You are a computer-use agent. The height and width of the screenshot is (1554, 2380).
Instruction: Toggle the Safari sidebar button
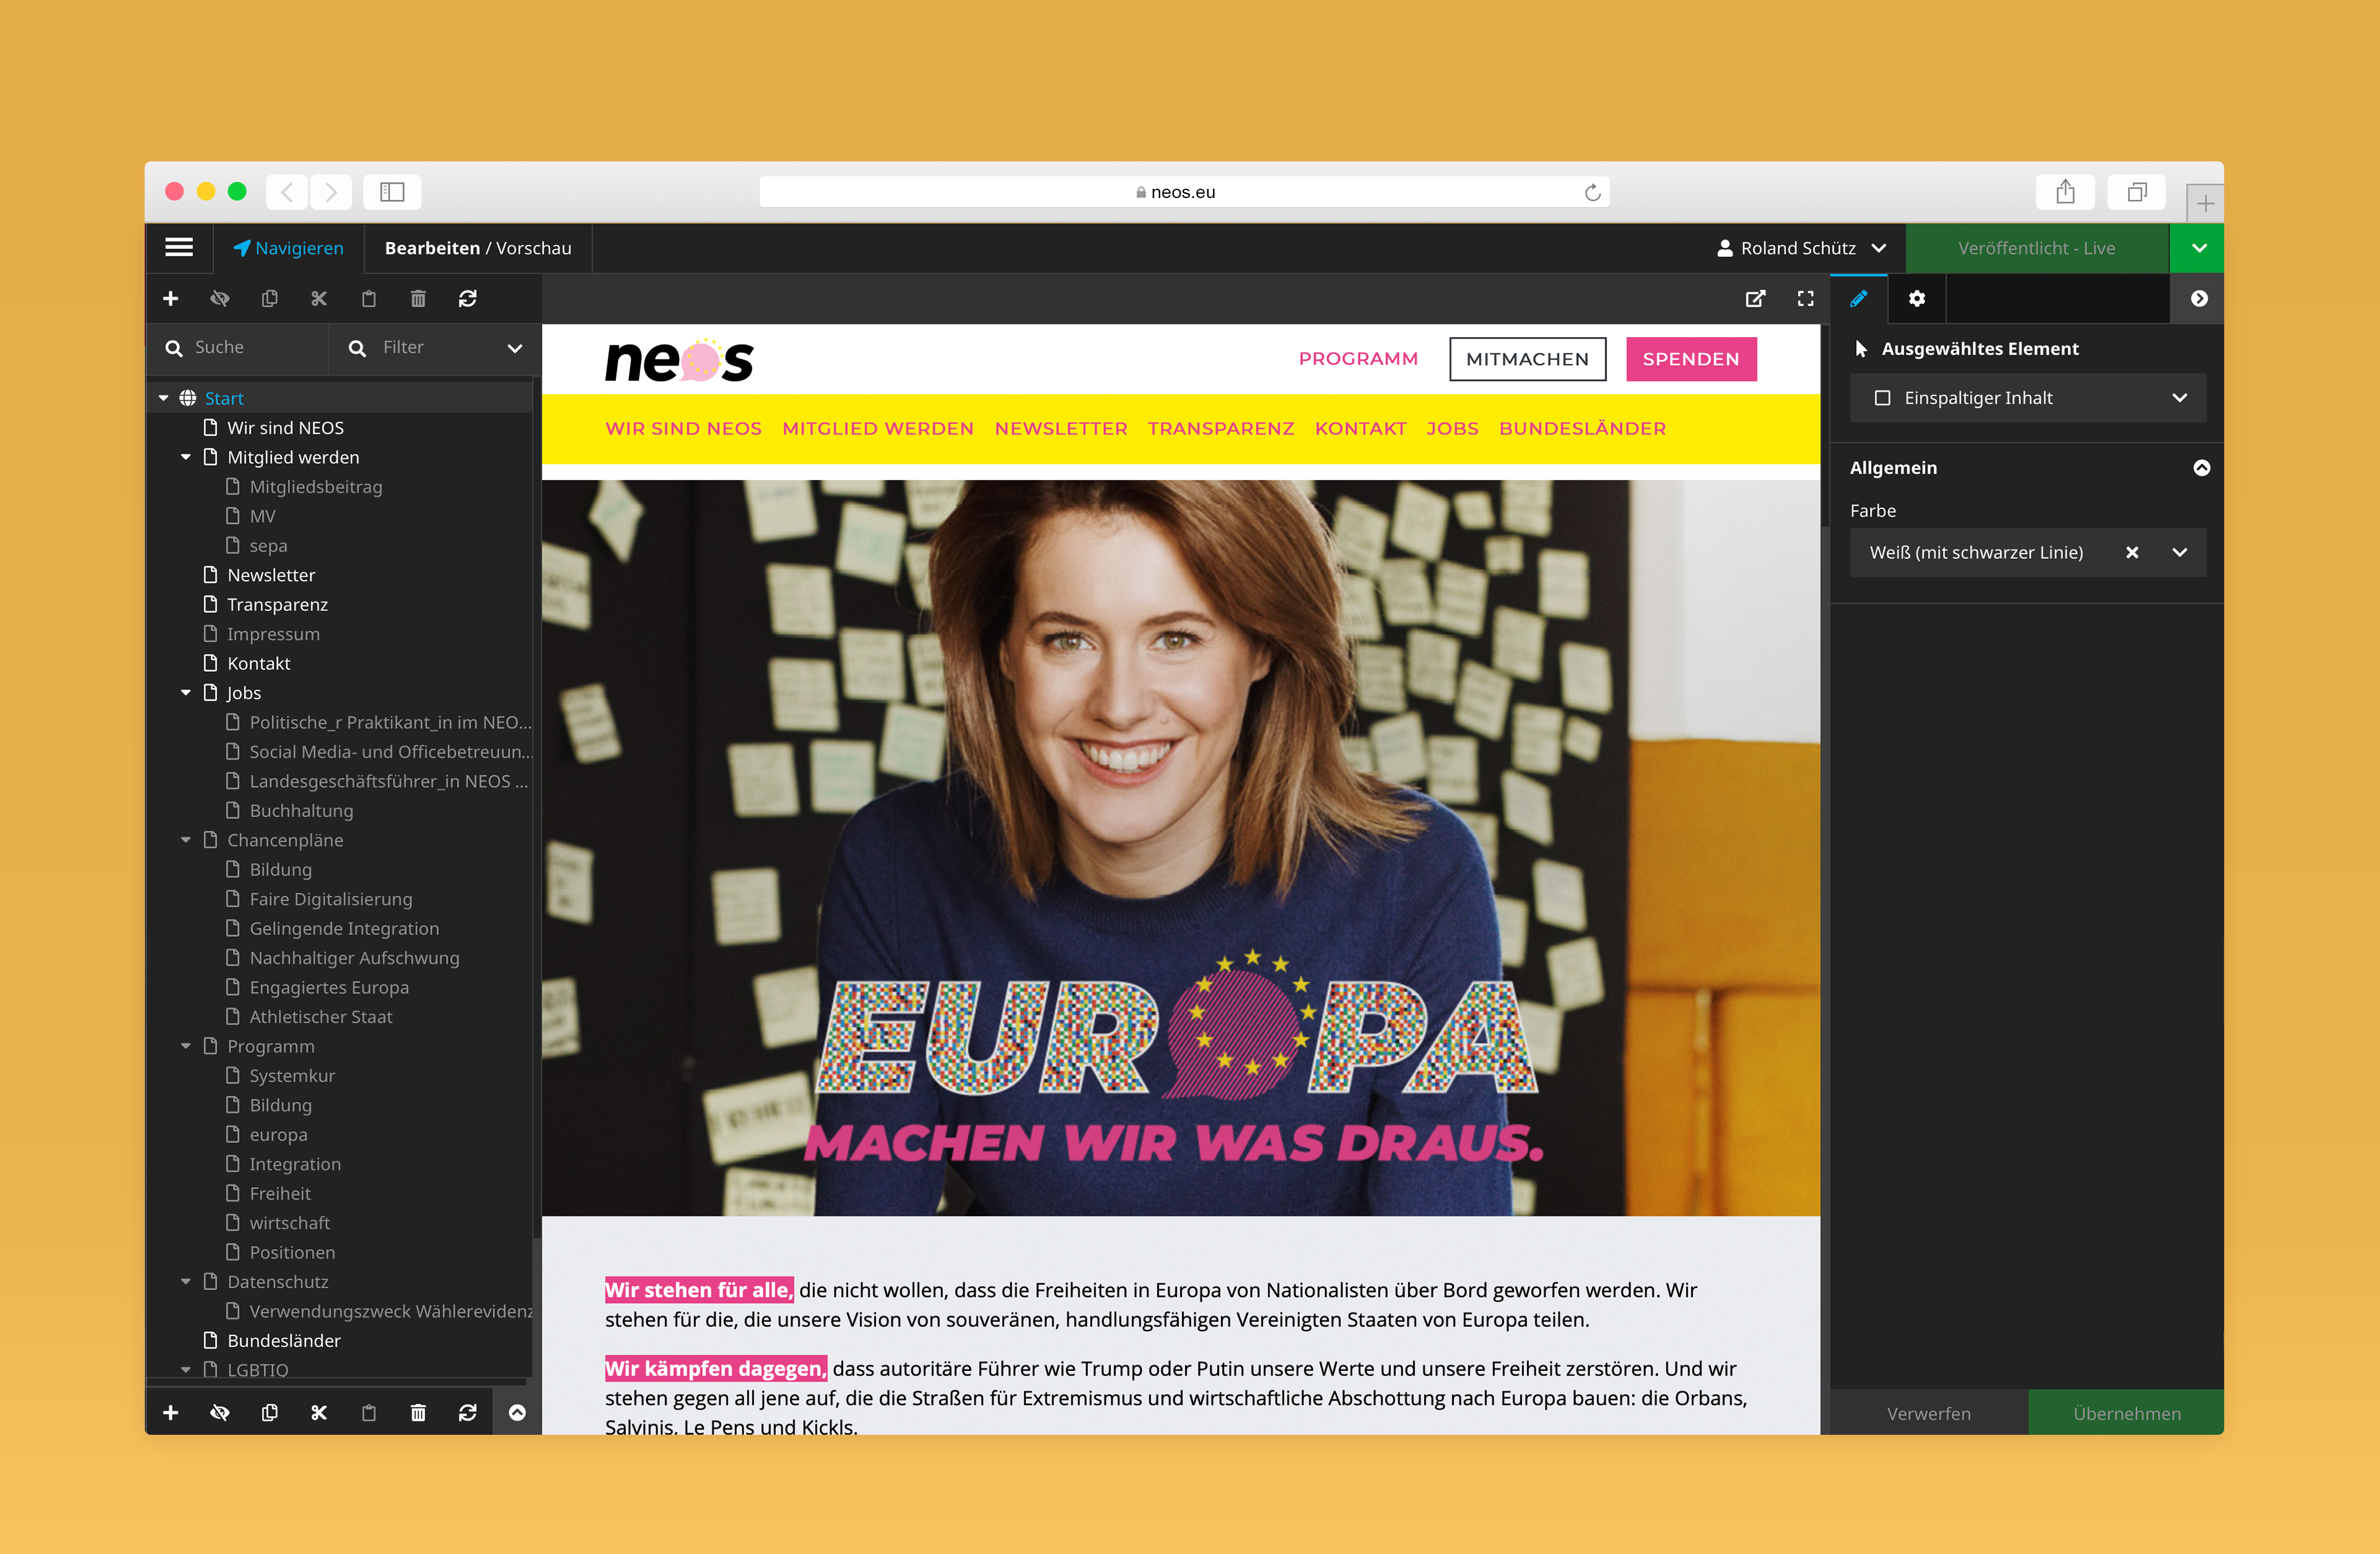point(392,192)
